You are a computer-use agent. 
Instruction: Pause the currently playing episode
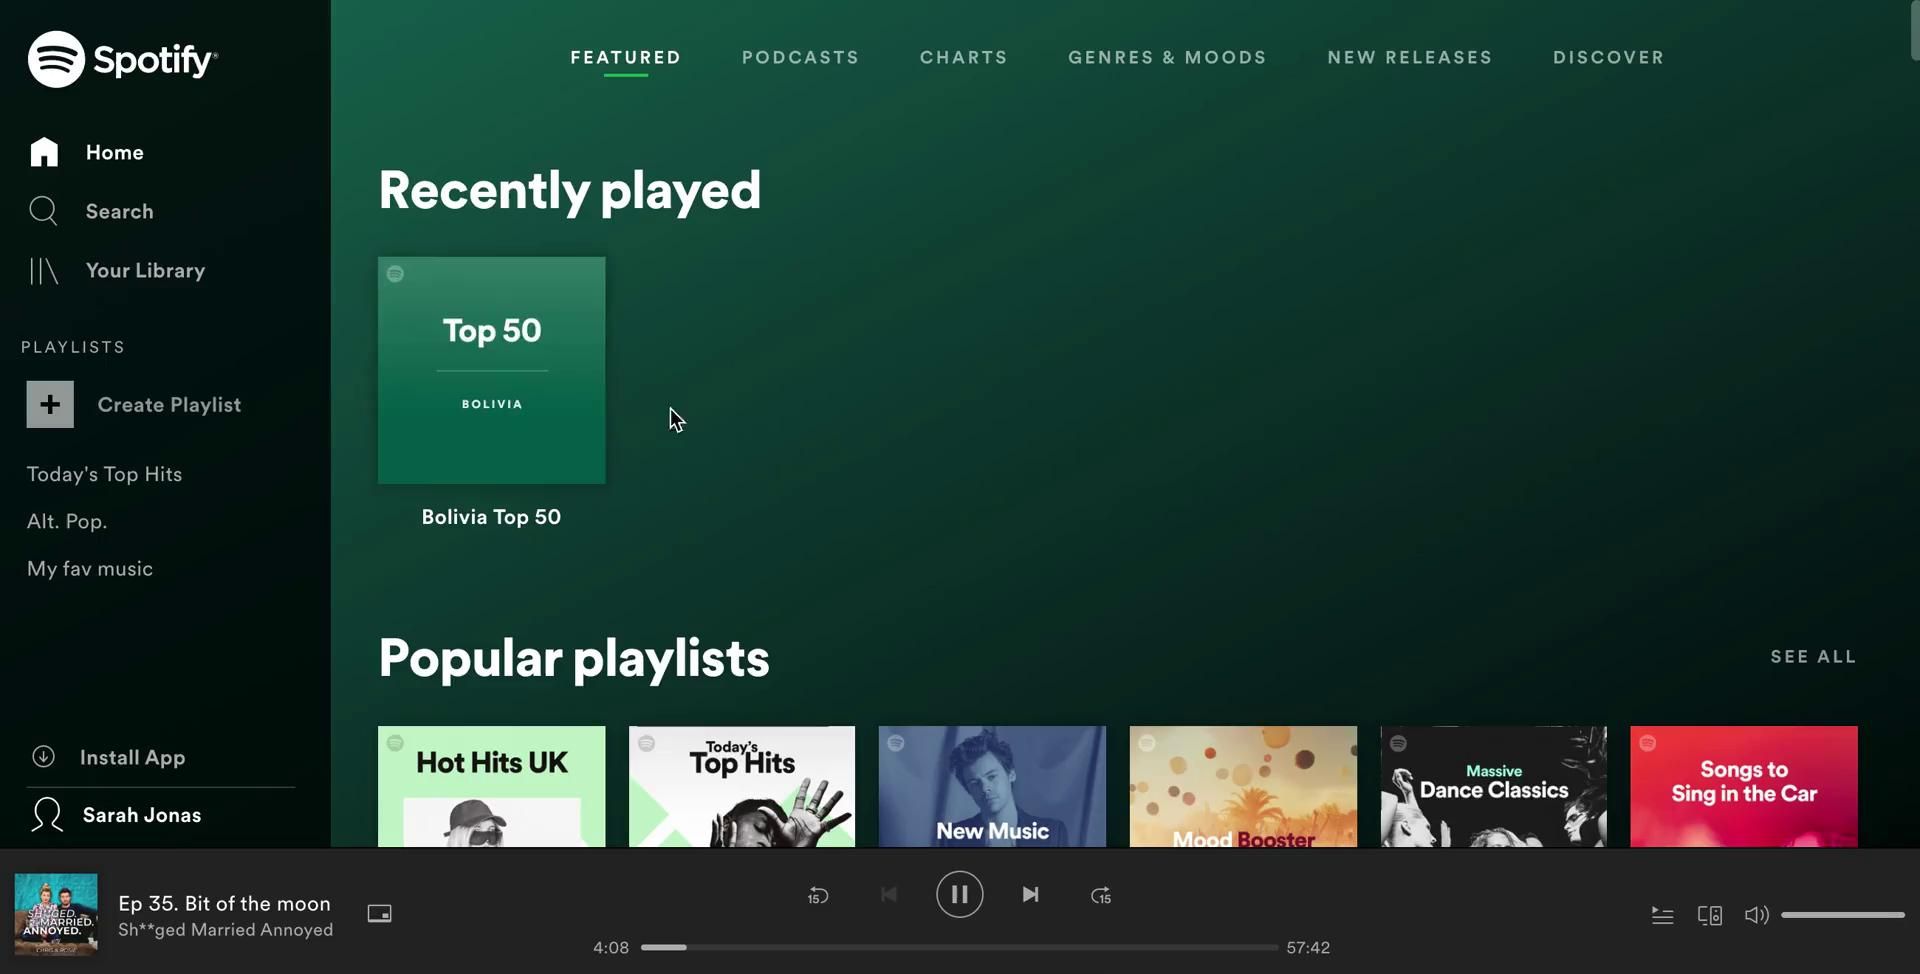[x=959, y=894]
